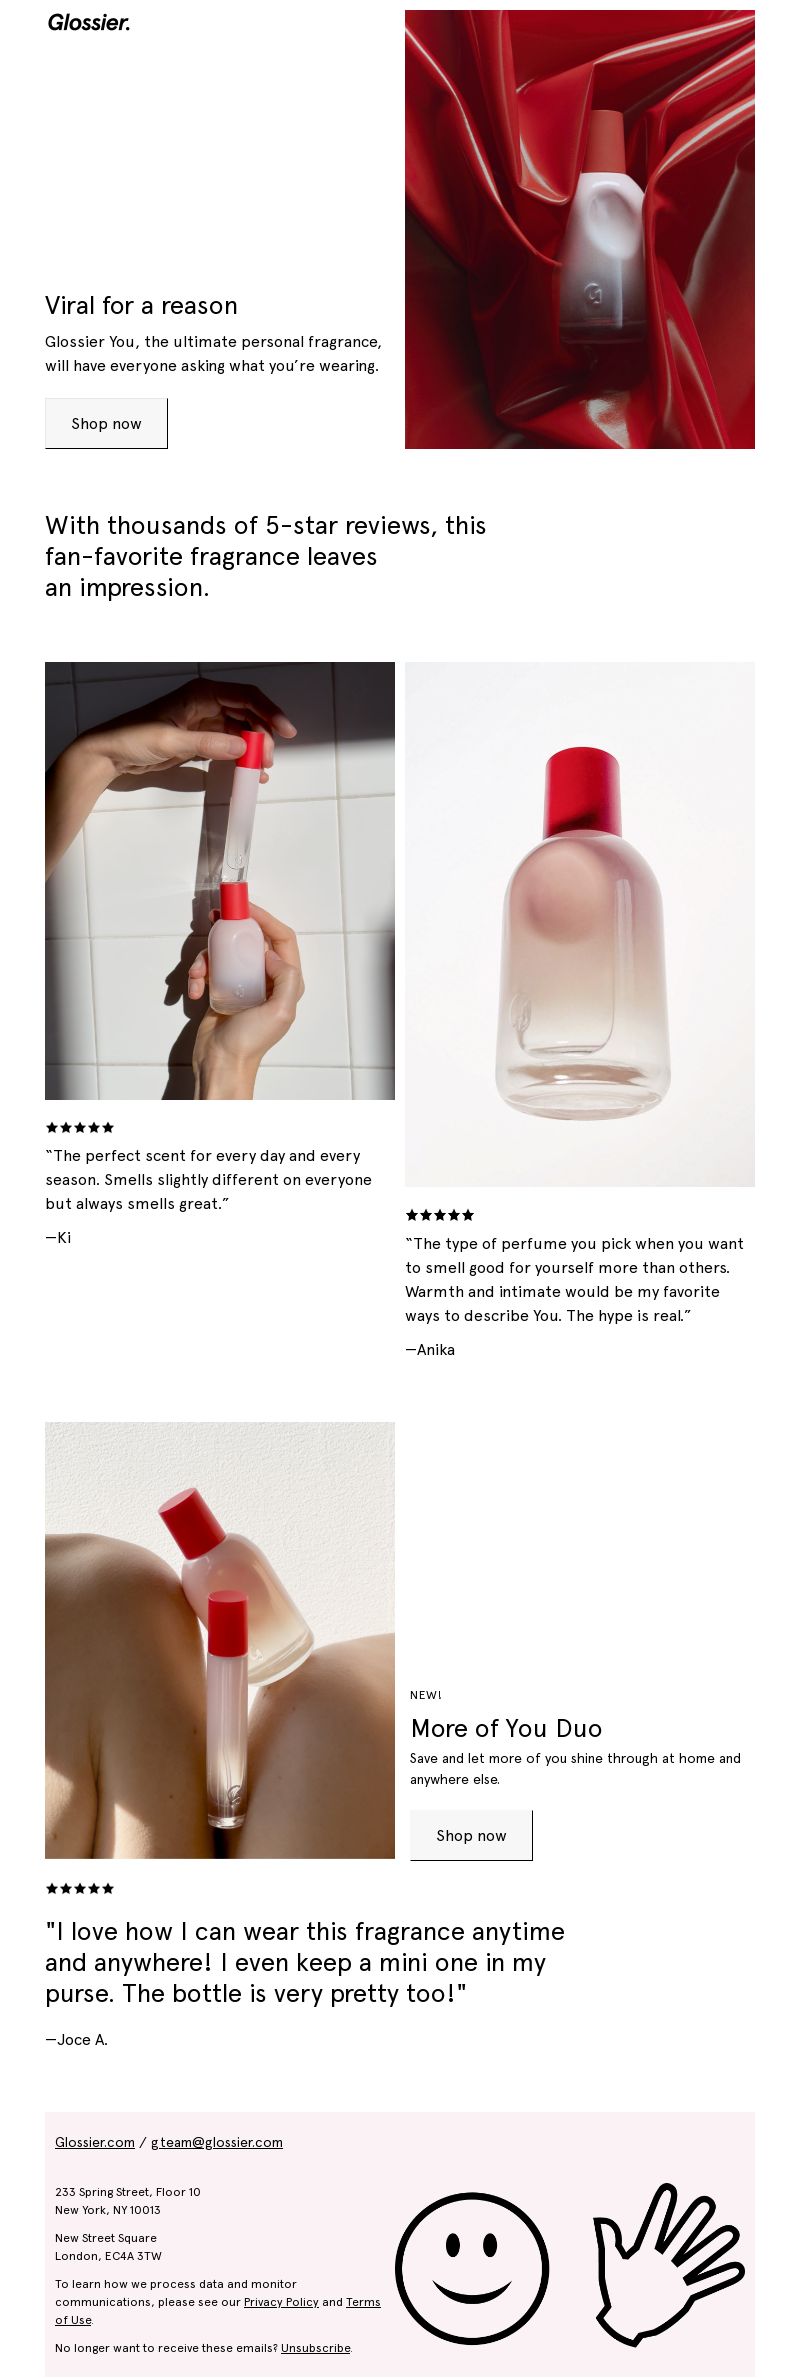Click the large perfume bottle on white image

pos(580,924)
